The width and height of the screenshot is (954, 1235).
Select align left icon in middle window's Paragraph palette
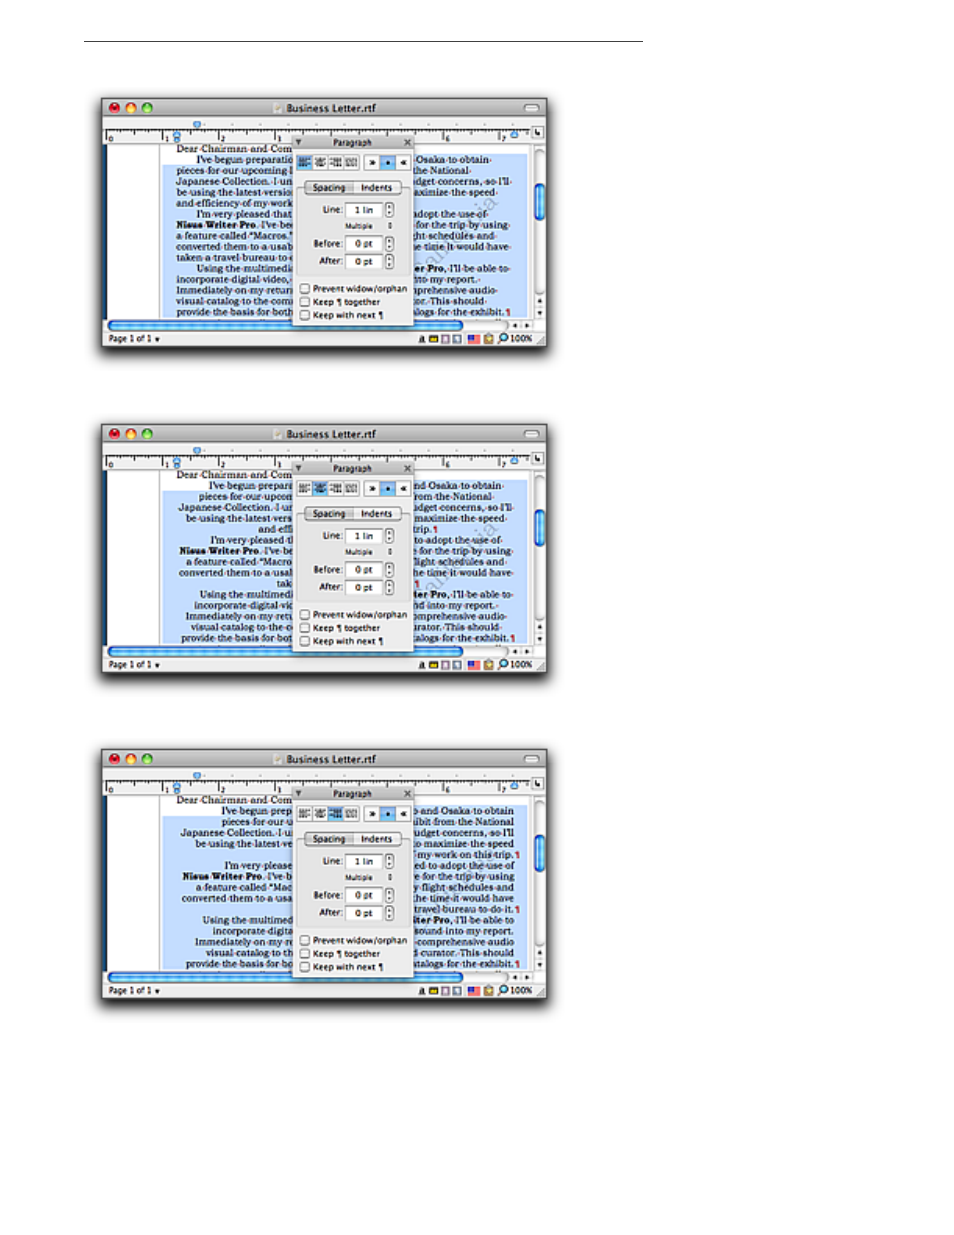tap(304, 488)
